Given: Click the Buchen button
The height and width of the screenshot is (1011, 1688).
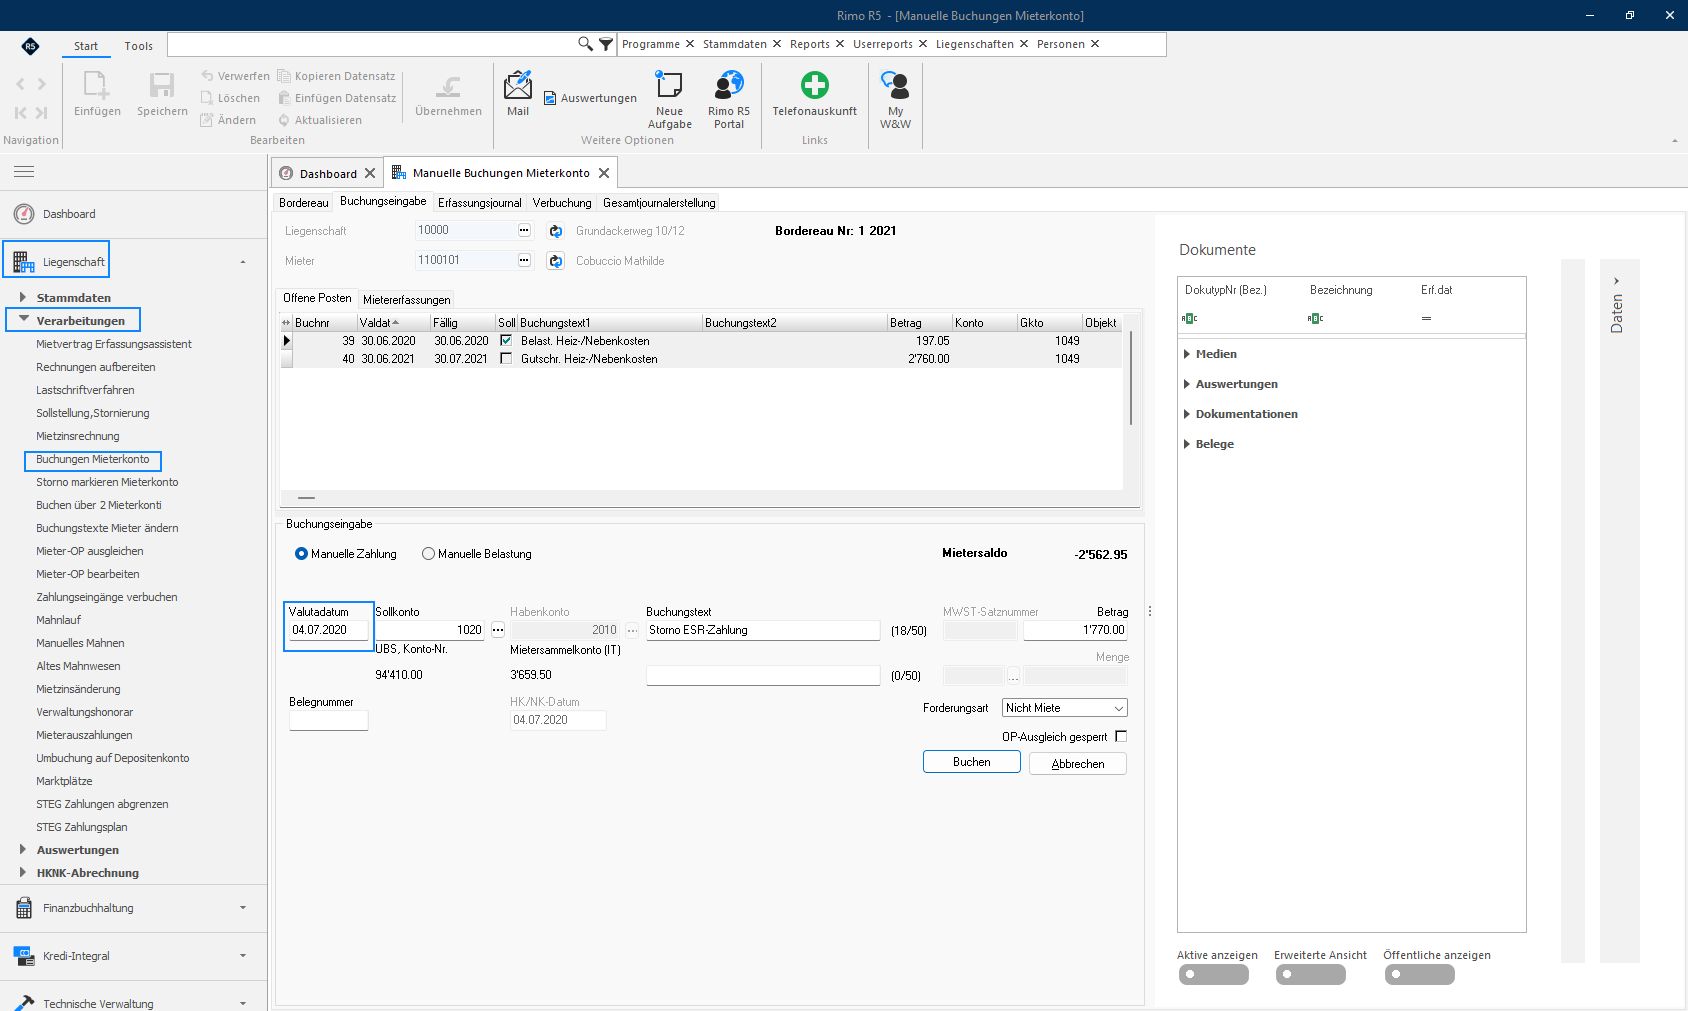Looking at the screenshot, I should pyautogui.click(x=972, y=762).
